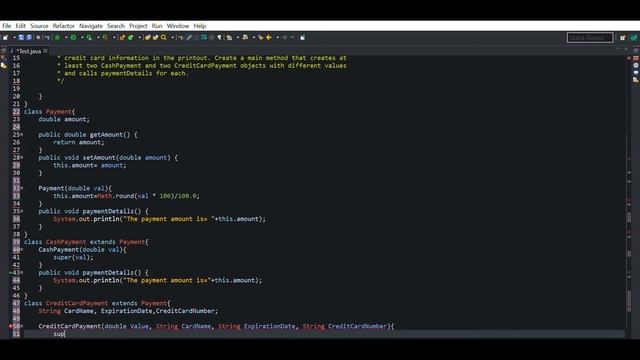The height and width of the screenshot is (360, 640).
Task: Click the New Java Package icon
Action: (x=122, y=38)
